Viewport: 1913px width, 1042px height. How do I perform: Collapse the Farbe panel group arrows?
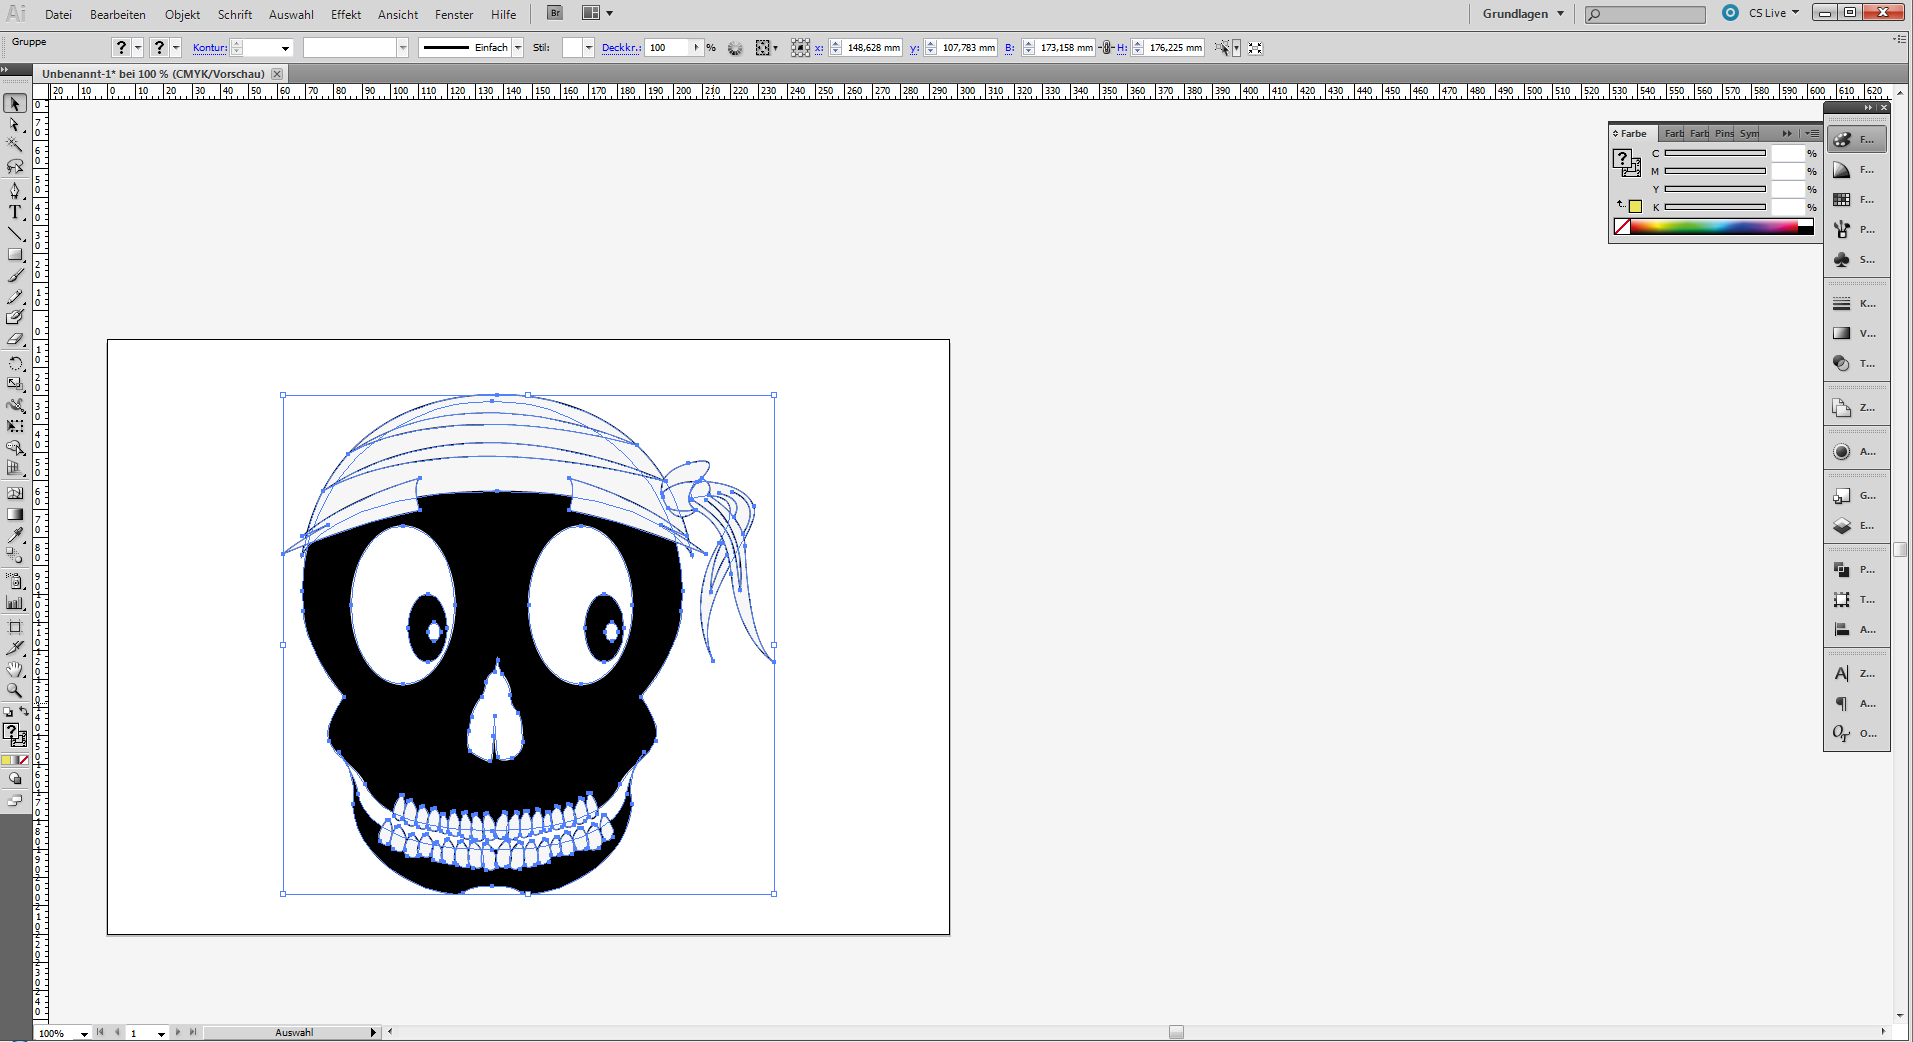1787,134
